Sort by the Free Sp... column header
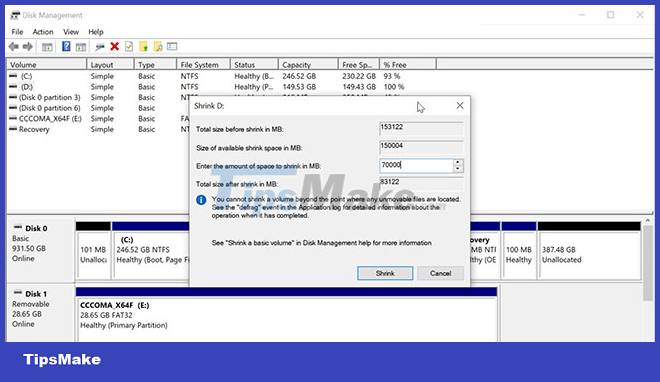Screen dimensions: 660x382 click(358, 65)
